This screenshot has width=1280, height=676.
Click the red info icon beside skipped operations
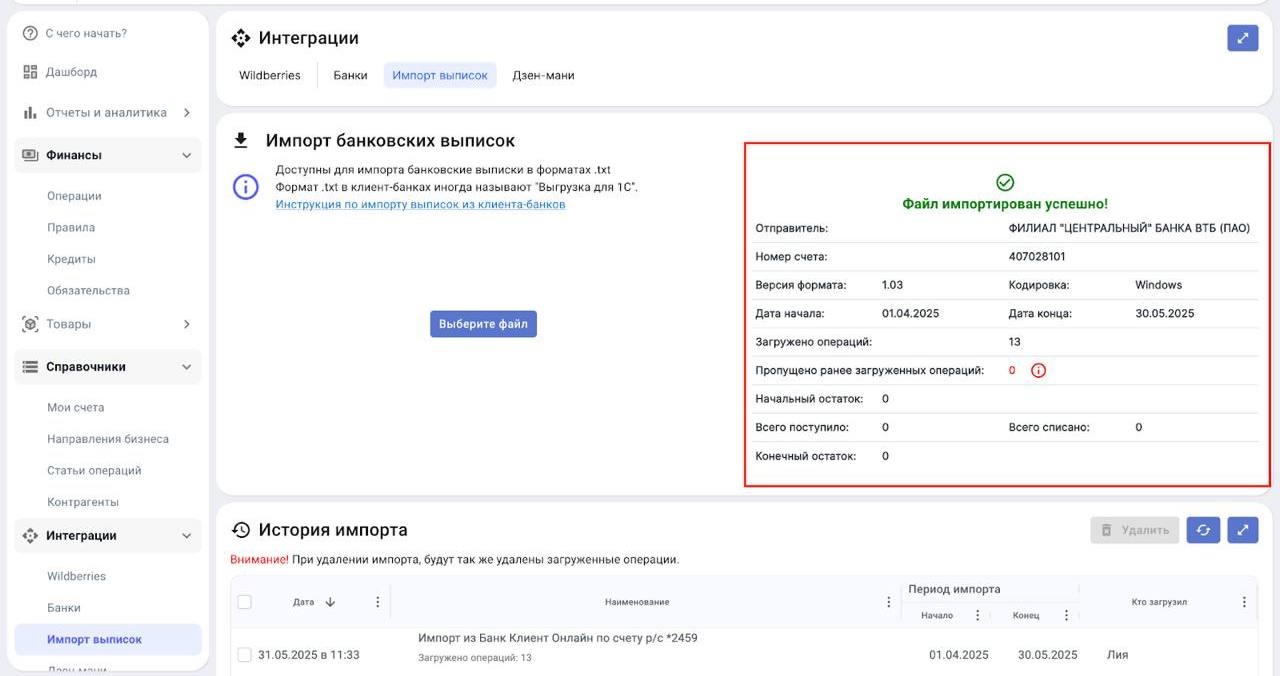[1038, 371]
